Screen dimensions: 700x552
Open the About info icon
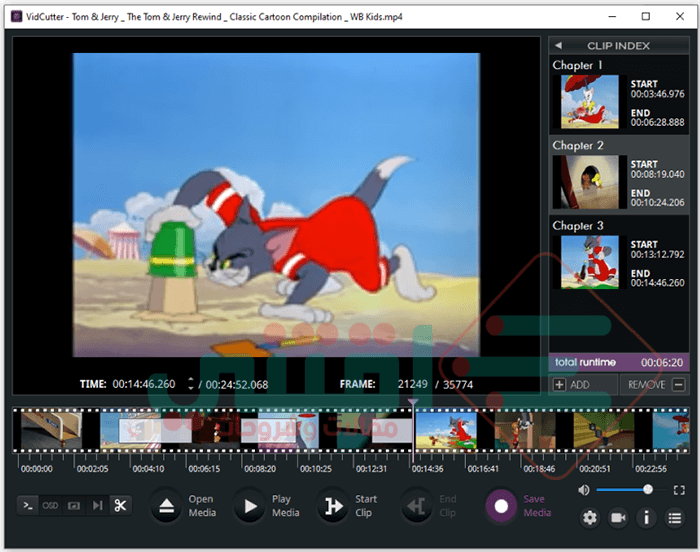646,518
